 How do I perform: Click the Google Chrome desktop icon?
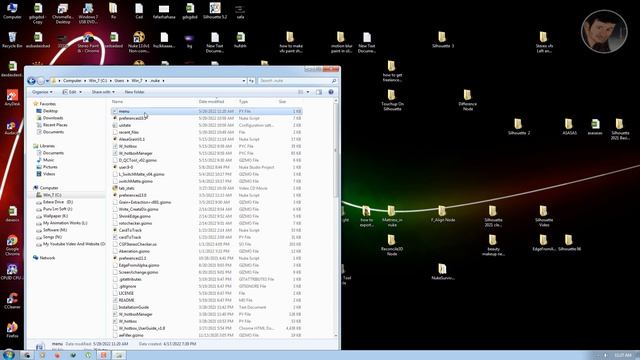tap(12, 246)
